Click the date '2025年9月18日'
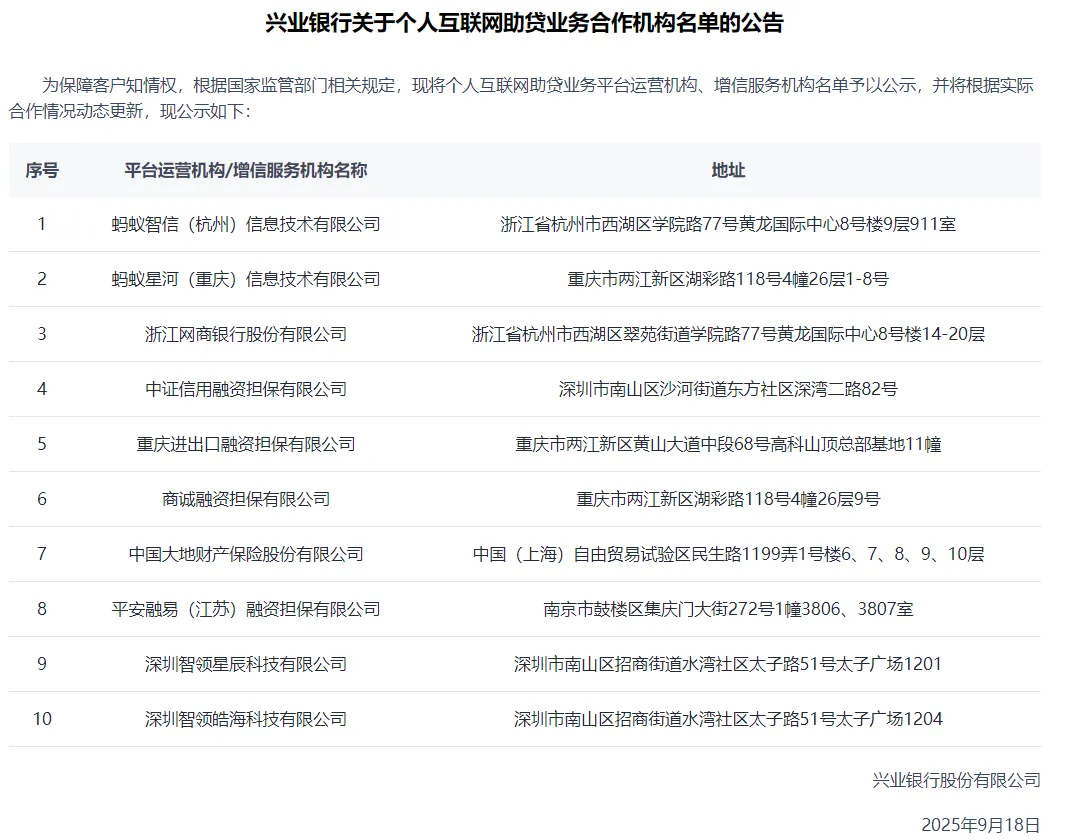 (981, 825)
